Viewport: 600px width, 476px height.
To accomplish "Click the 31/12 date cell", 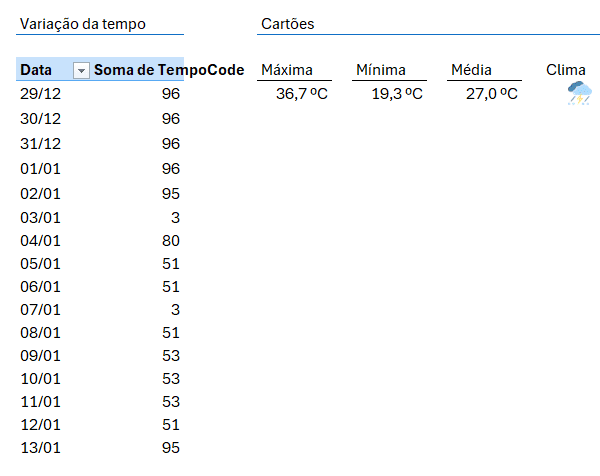I will coord(41,143).
